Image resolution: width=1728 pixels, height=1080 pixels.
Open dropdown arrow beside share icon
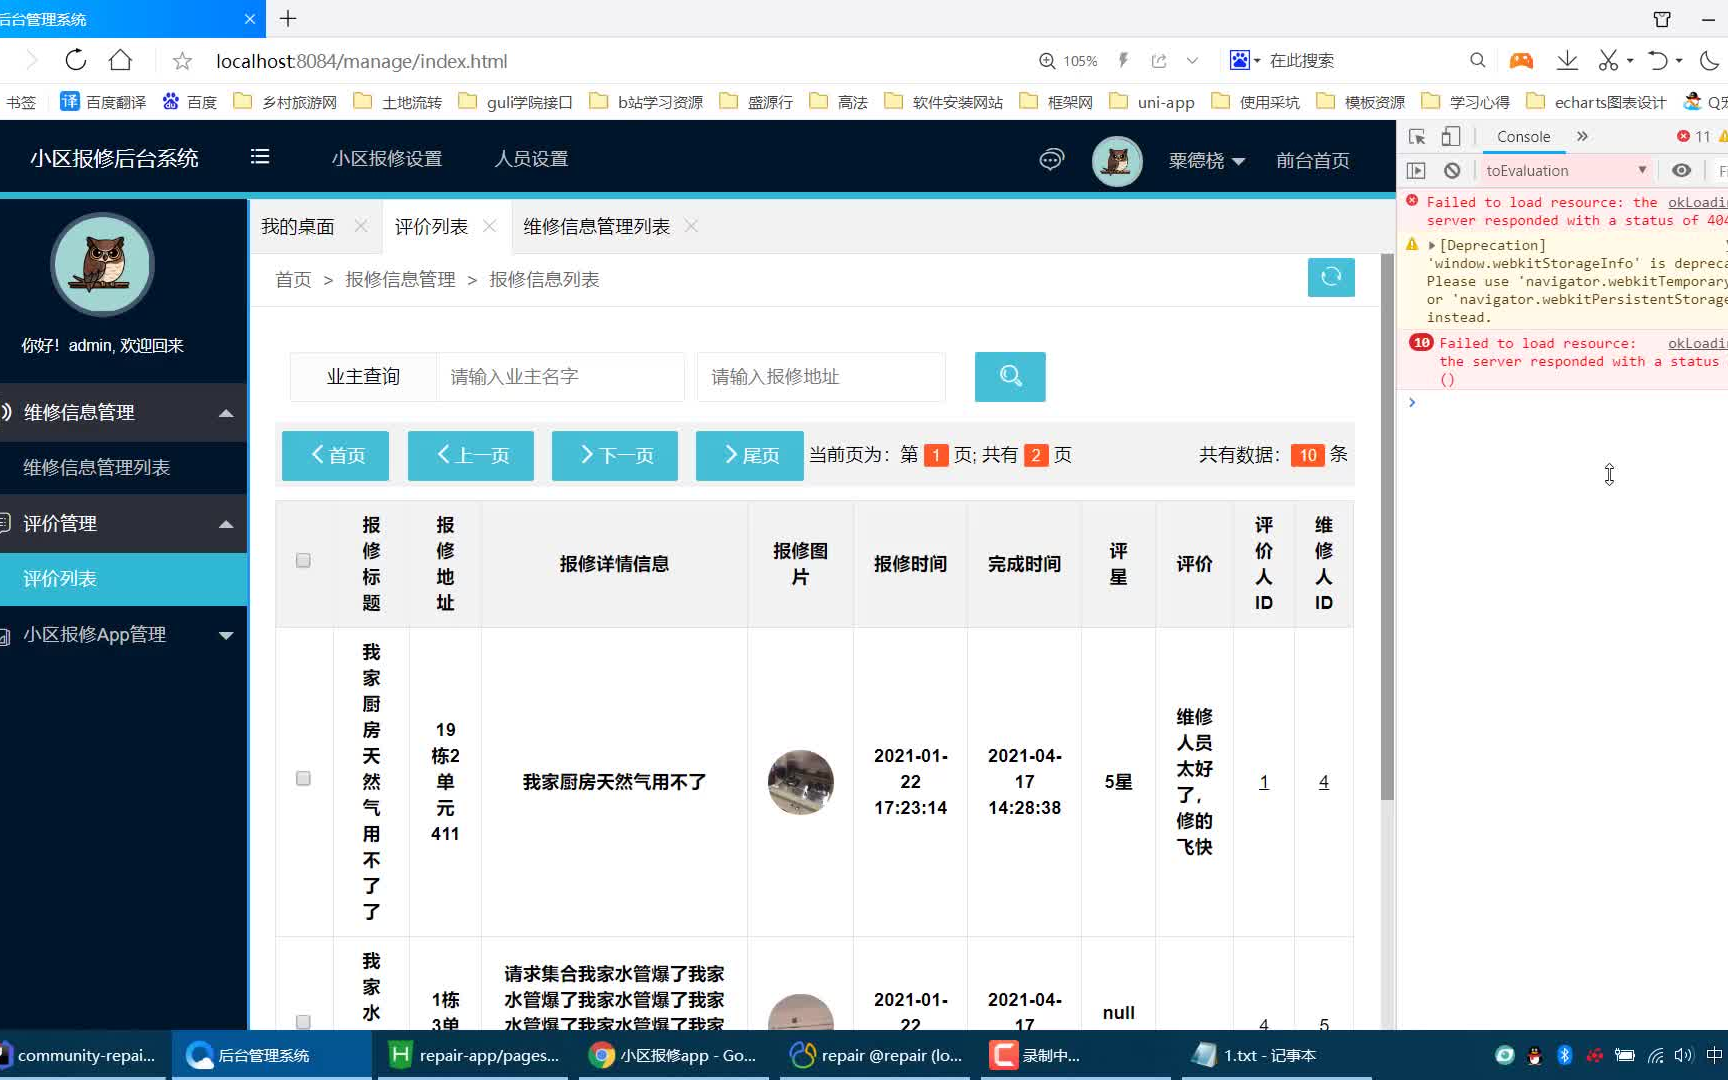tap(1192, 61)
